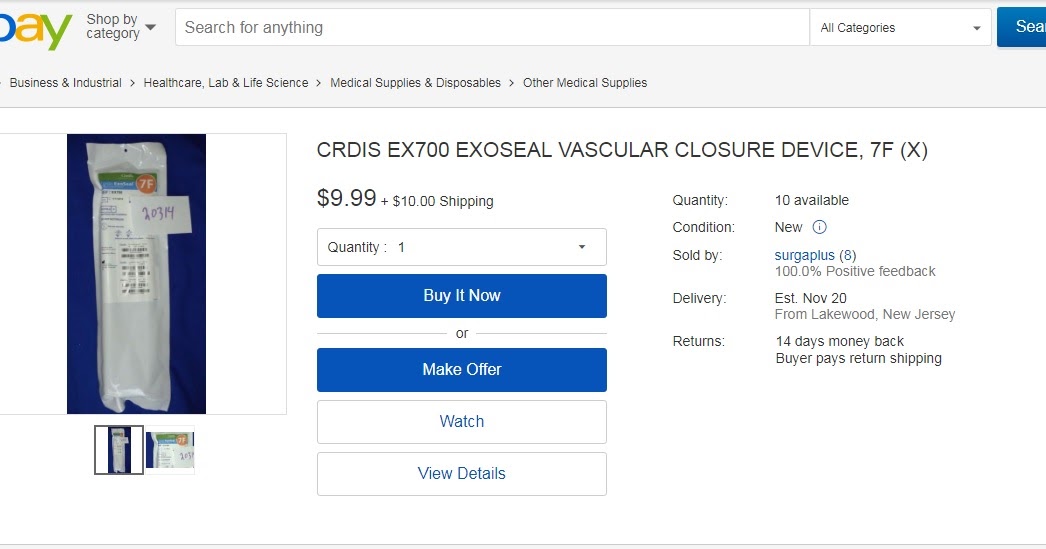1046x549 pixels.
Task: Open seller feedback count (8) link
Action: [848, 255]
